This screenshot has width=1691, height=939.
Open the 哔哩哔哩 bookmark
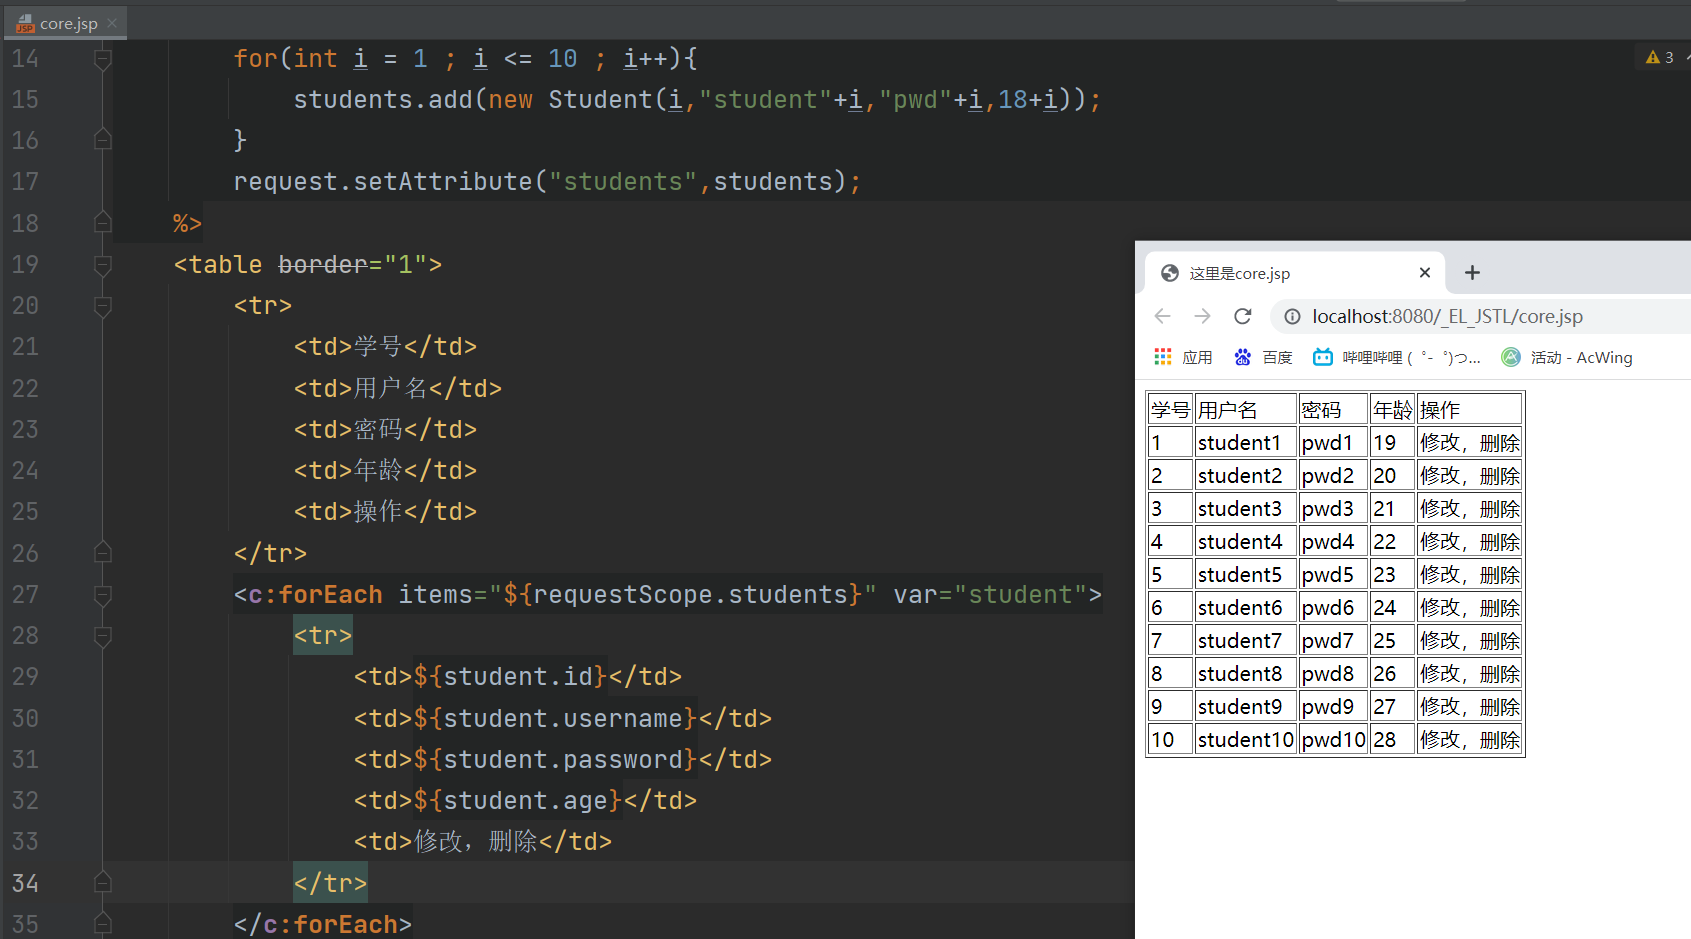click(x=1397, y=357)
